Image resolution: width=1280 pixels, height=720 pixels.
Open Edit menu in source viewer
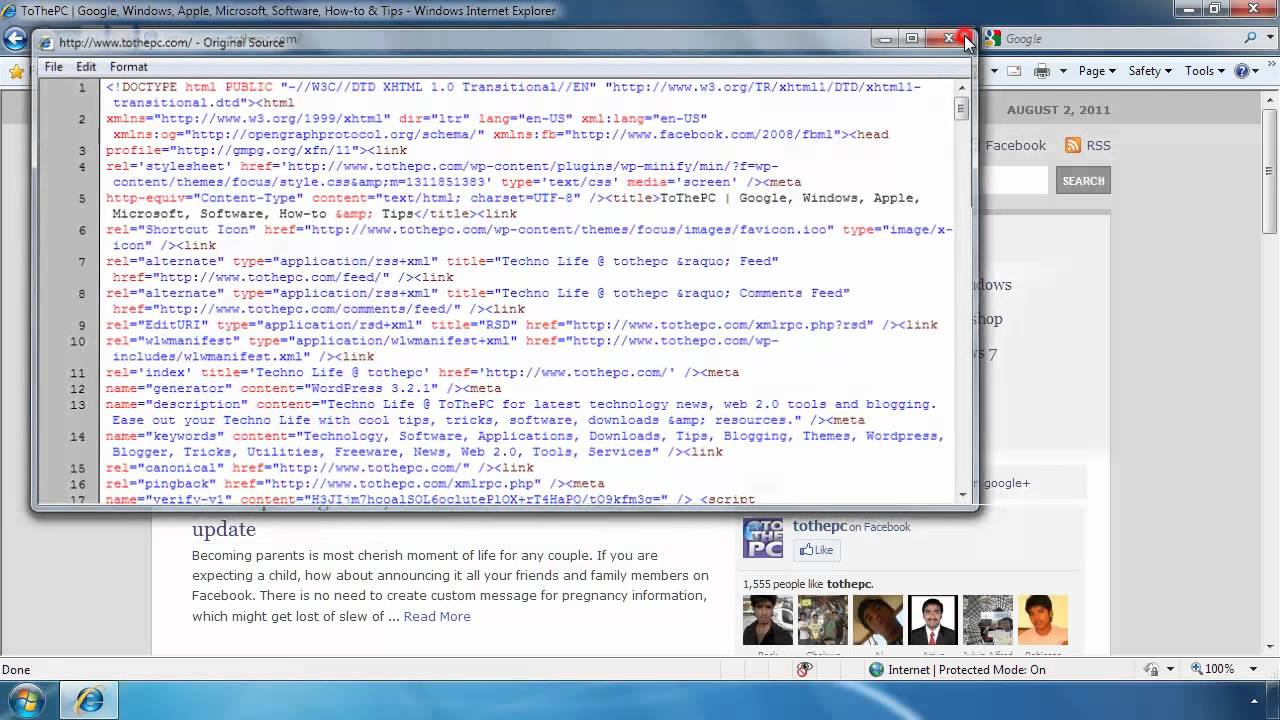click(86, 67)
